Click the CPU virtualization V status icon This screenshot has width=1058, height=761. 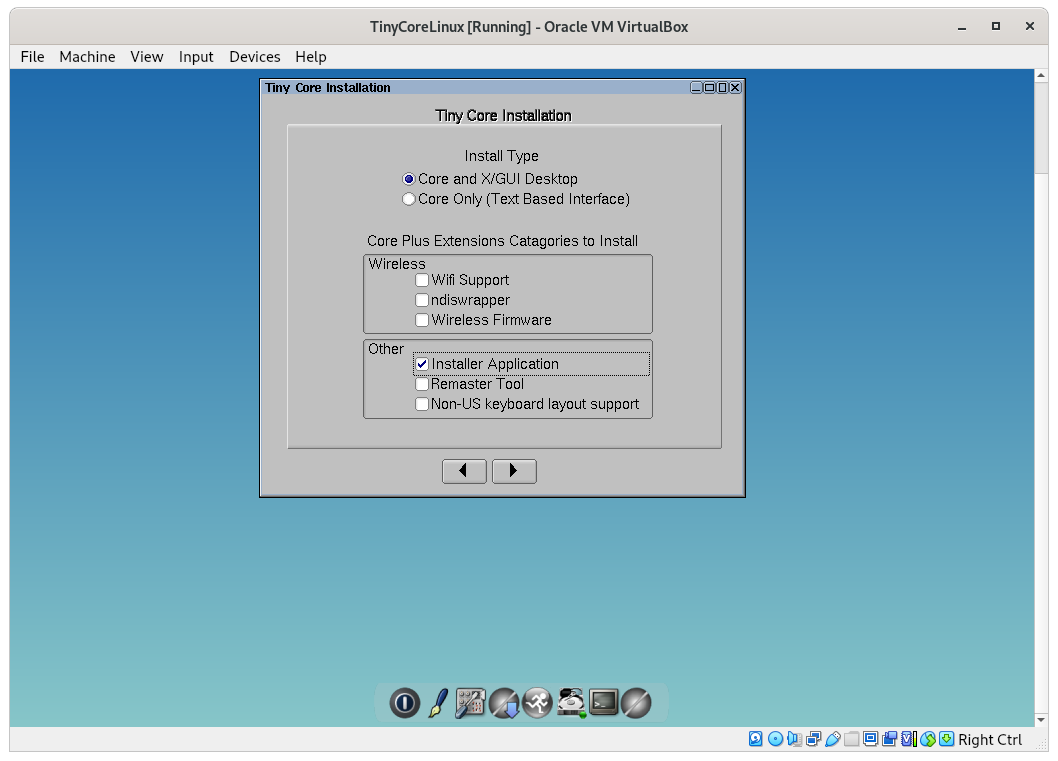pyautogui.click(x=908, y=739)
